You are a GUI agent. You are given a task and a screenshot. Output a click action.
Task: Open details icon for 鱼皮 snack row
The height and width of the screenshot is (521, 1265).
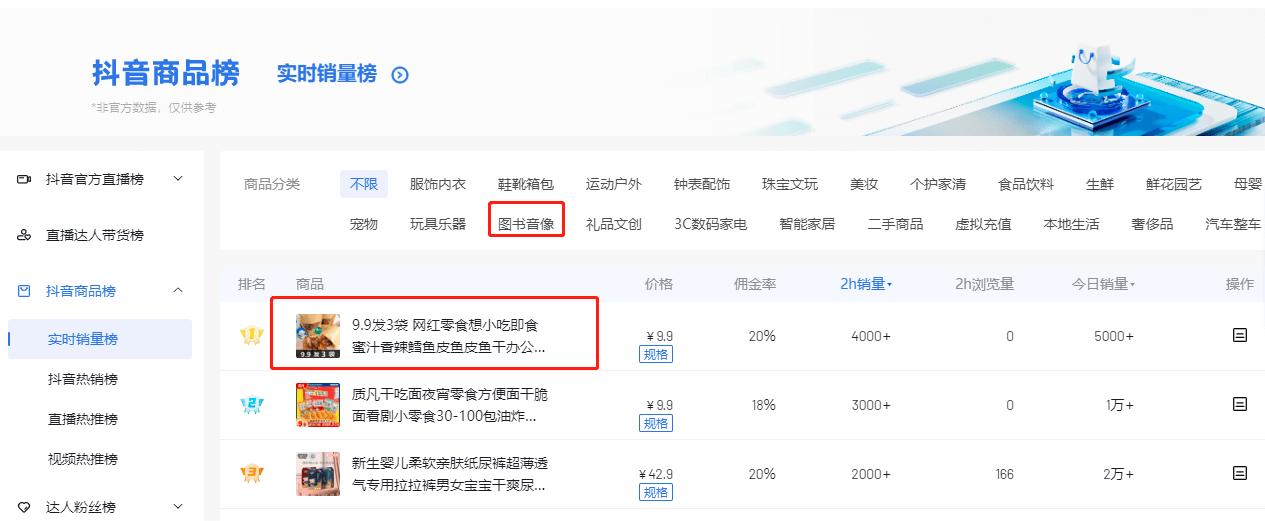1240,336
